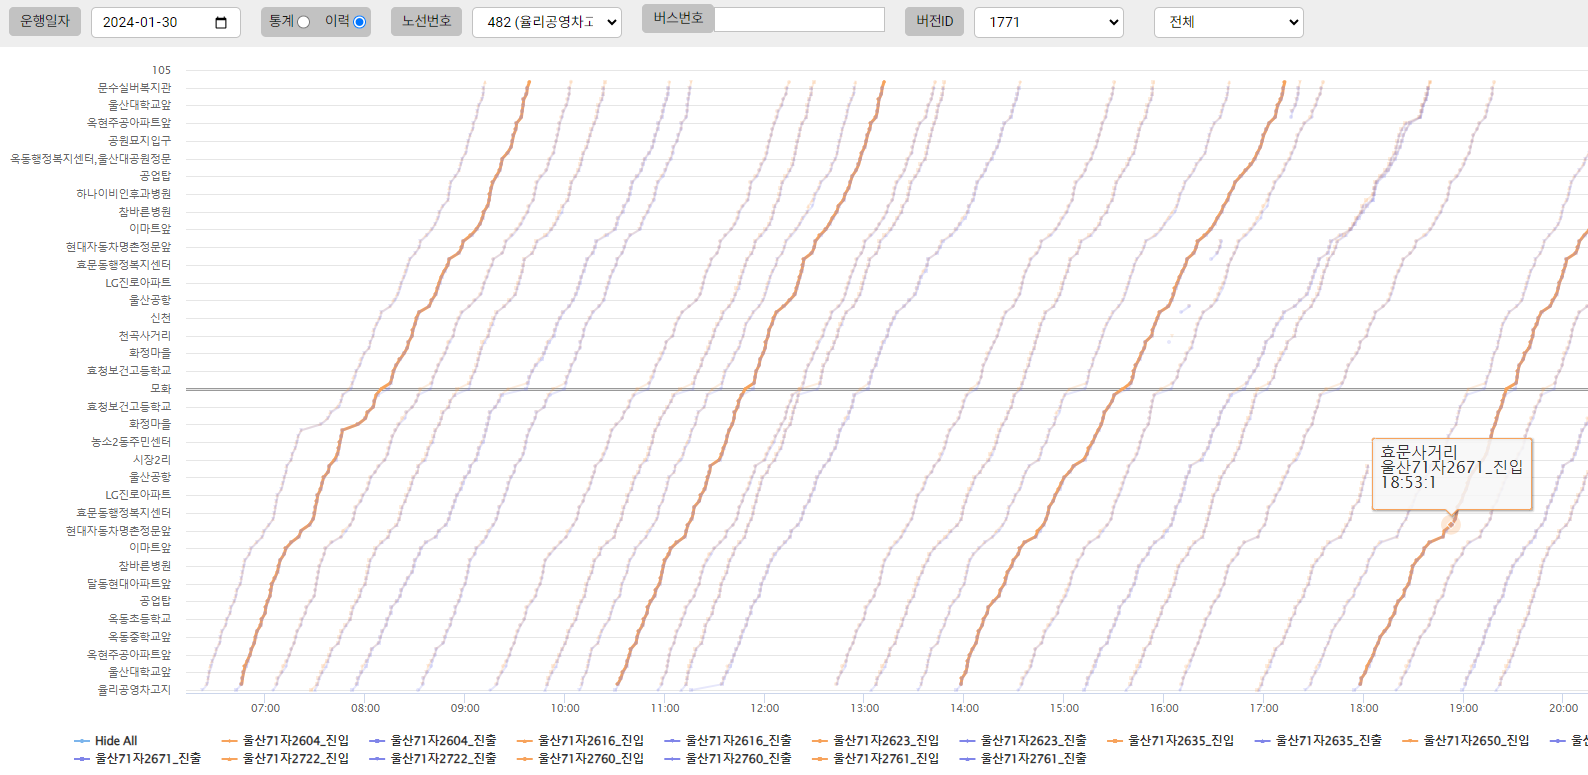Select the 이력 radio button
Image resolution: width=1588 pixels, height=775 pixels.
[359, 22]
